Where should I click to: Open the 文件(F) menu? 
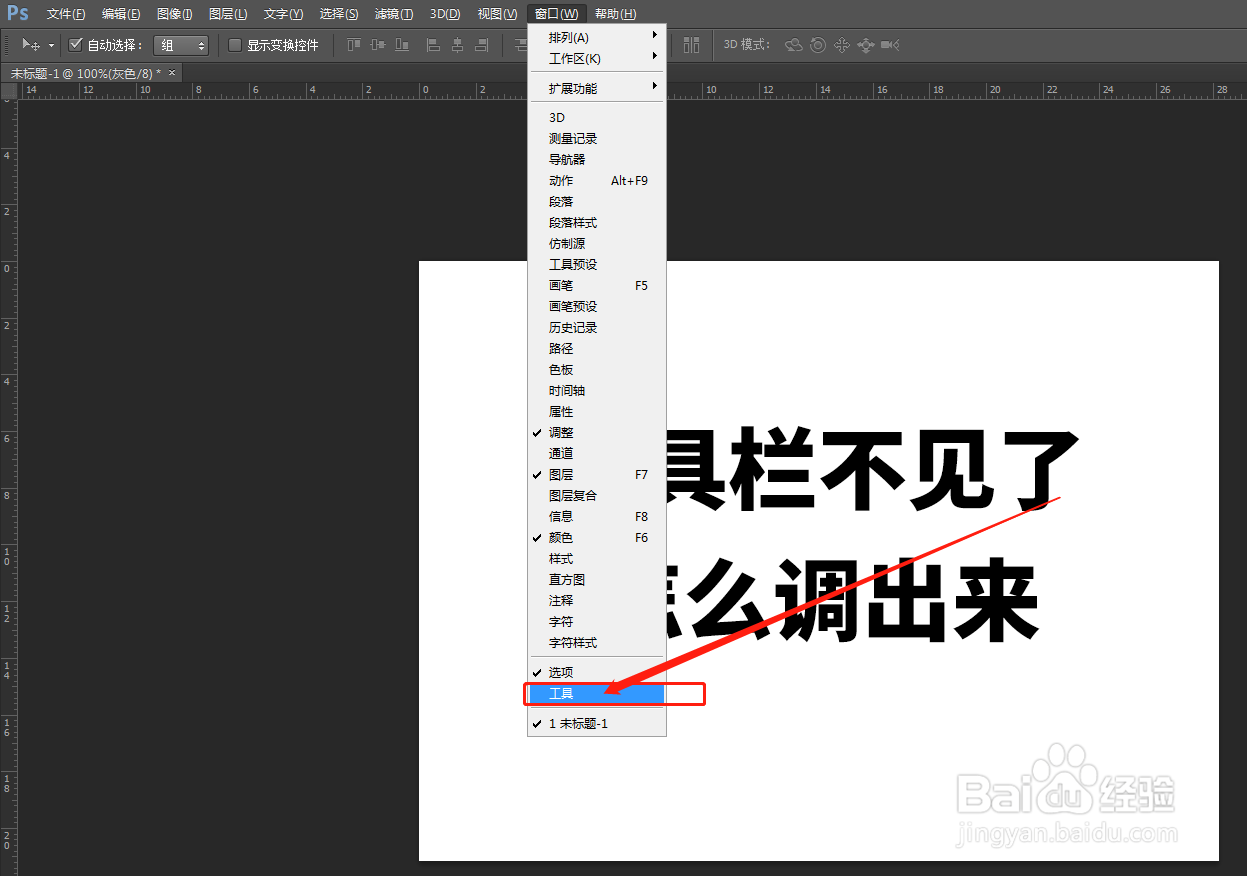(66, 14)
